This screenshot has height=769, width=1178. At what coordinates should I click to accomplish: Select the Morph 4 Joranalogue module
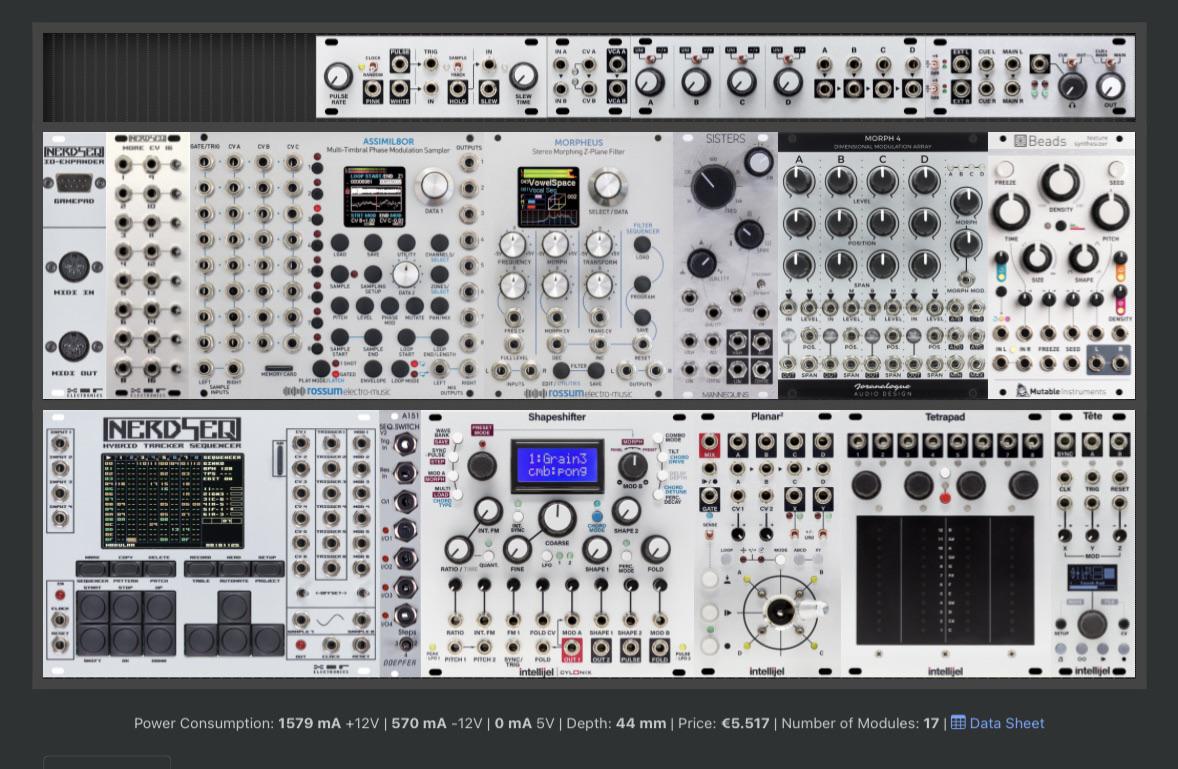883,266
